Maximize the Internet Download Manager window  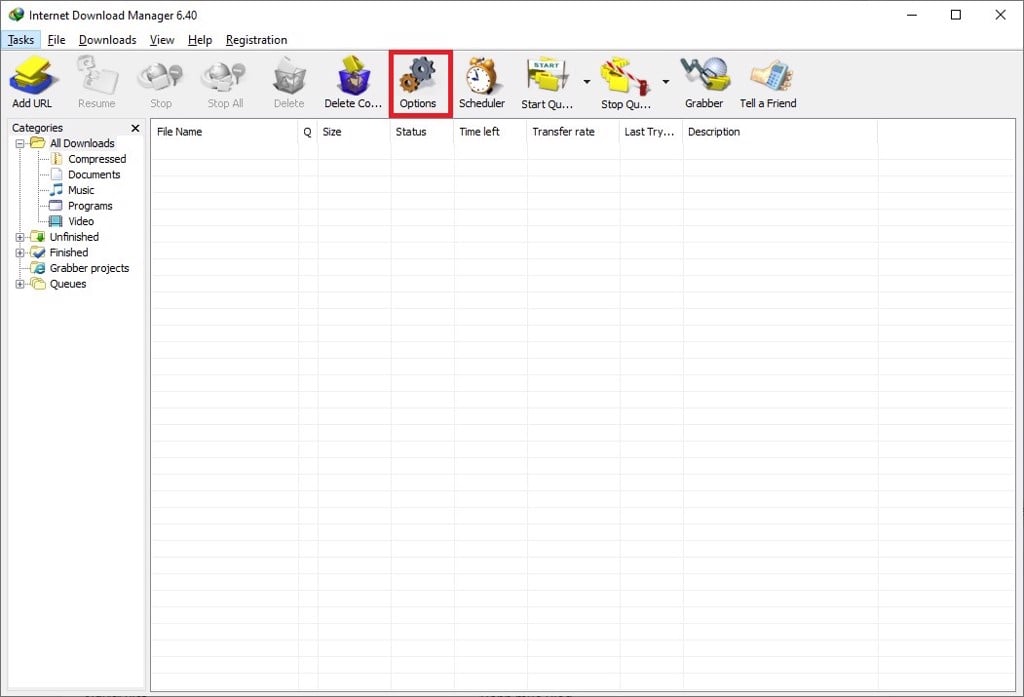coord(955,14)
